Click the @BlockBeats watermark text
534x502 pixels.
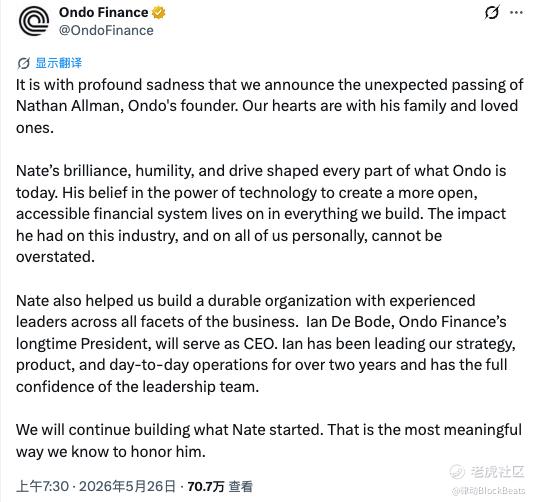[488, 491]
